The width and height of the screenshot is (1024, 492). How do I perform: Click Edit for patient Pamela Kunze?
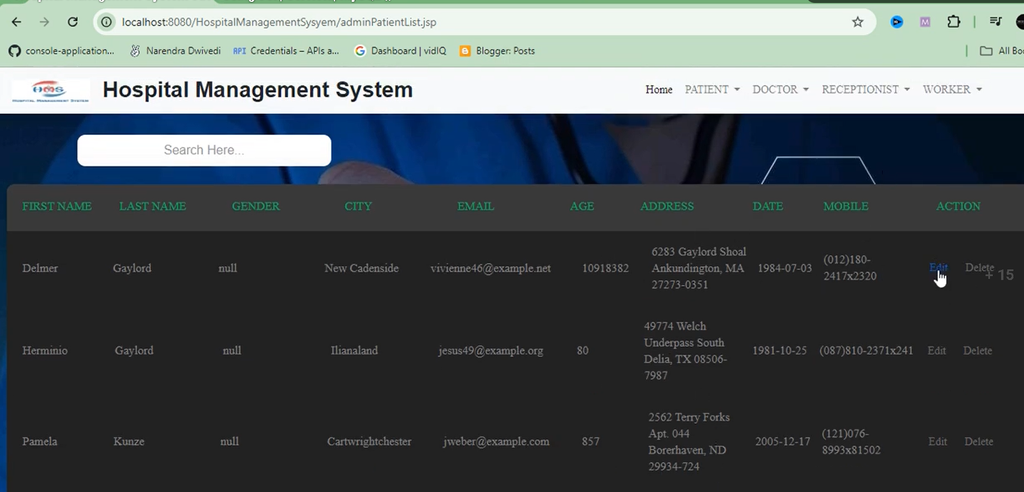(x=938, y=441)
